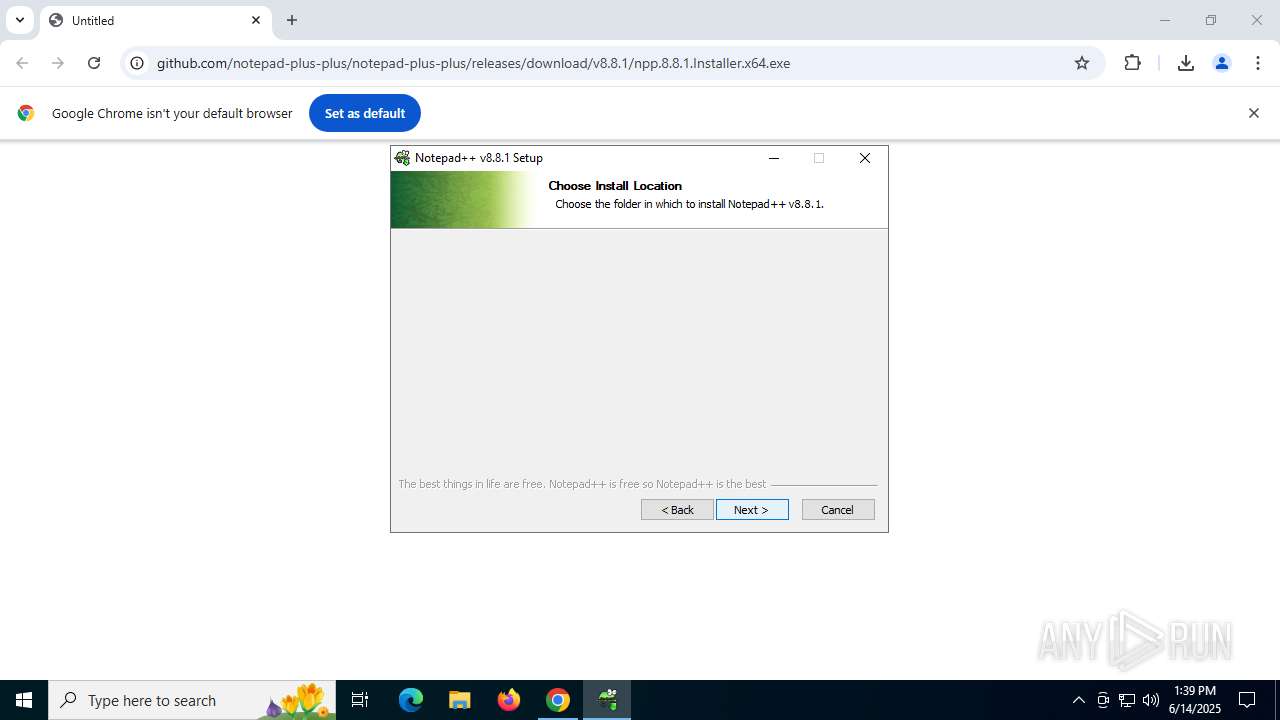Set Chrome as default browser
This screenshot has height=720, width=1280.
(x=364, y=113)
